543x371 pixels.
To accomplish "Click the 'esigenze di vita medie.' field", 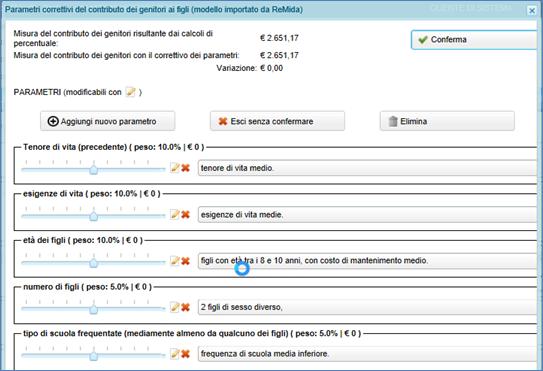I will (x=368, y=215).
